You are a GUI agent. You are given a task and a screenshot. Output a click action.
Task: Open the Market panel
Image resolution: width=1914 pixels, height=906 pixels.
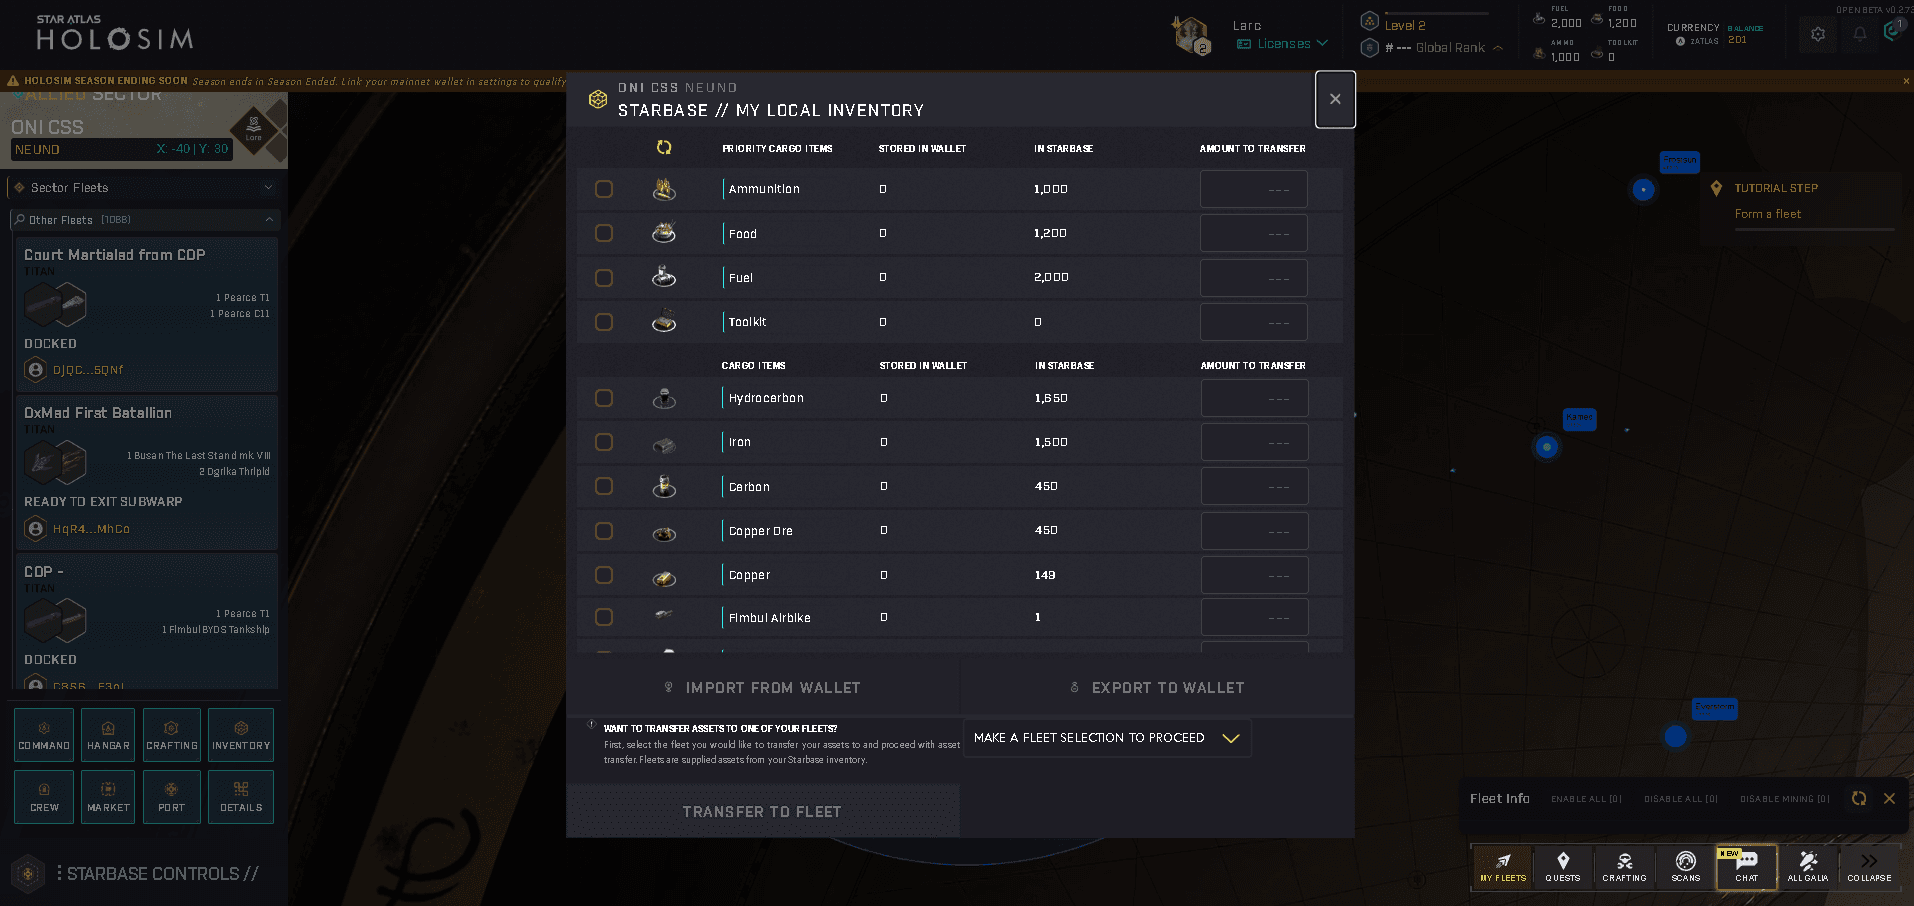107,797
